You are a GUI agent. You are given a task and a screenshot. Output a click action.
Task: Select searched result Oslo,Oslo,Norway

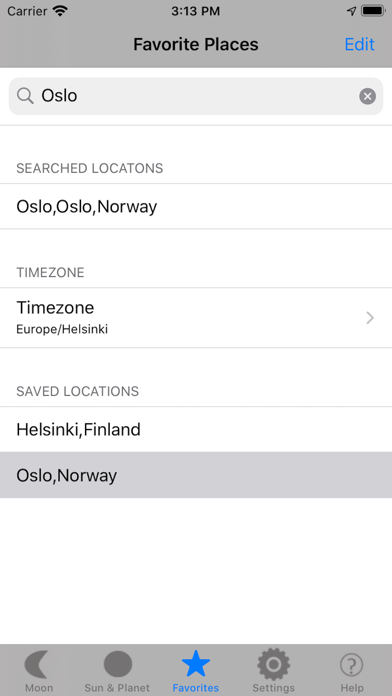pyautogui.click(x=196, y=206)
